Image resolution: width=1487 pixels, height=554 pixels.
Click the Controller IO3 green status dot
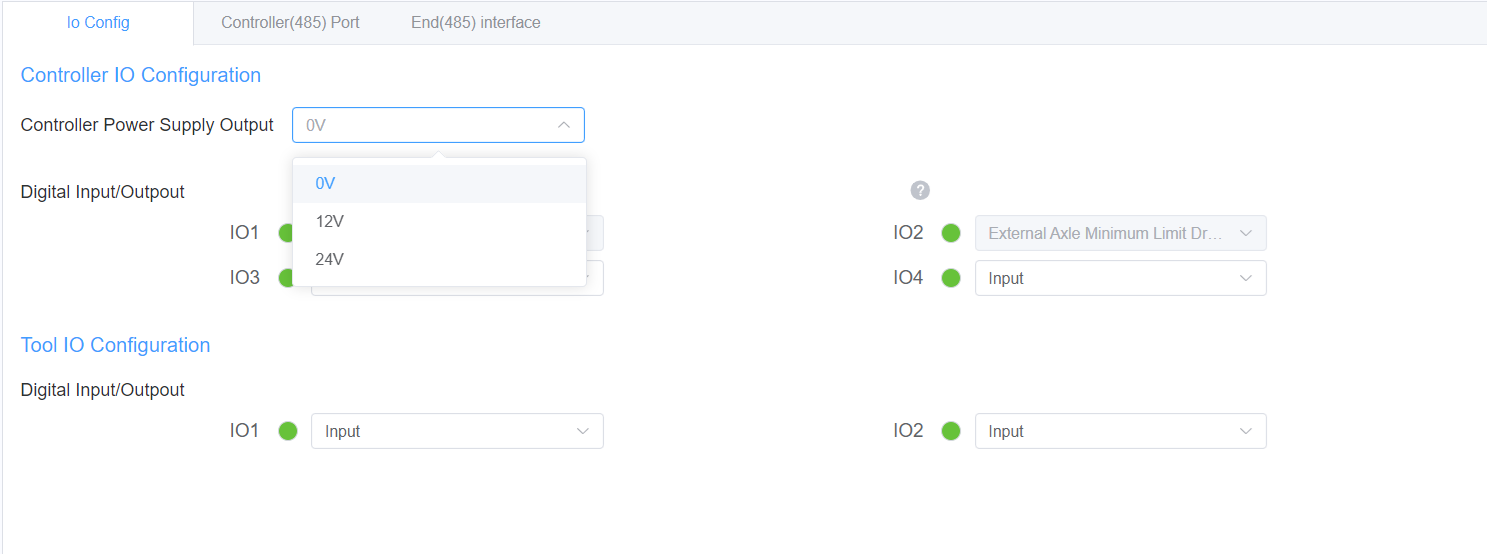pyautogui.click(x=286, y=278)
